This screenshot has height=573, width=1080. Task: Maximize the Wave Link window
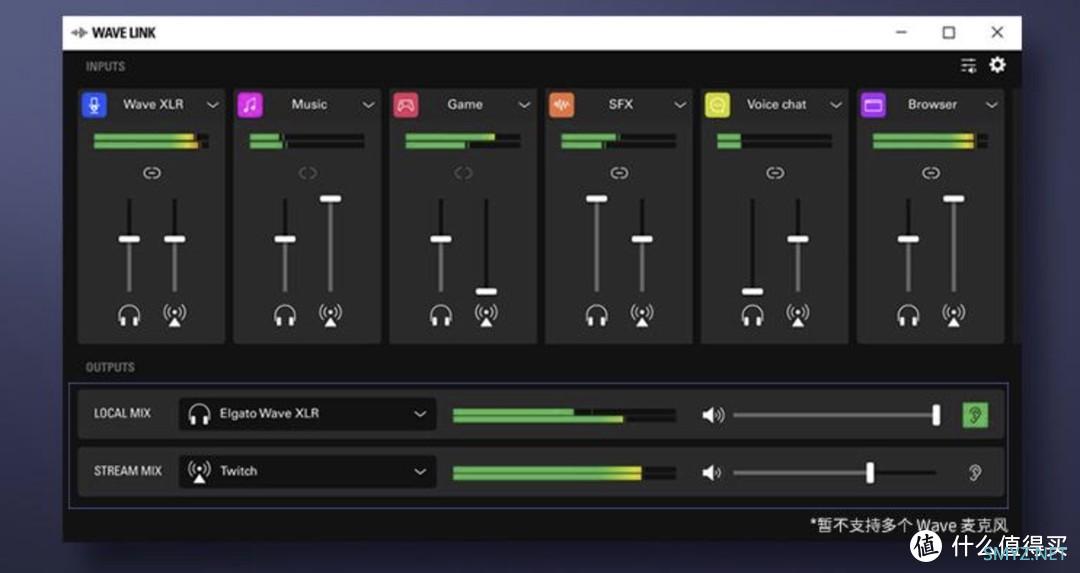pyautogui.click(x=948, y=32)
